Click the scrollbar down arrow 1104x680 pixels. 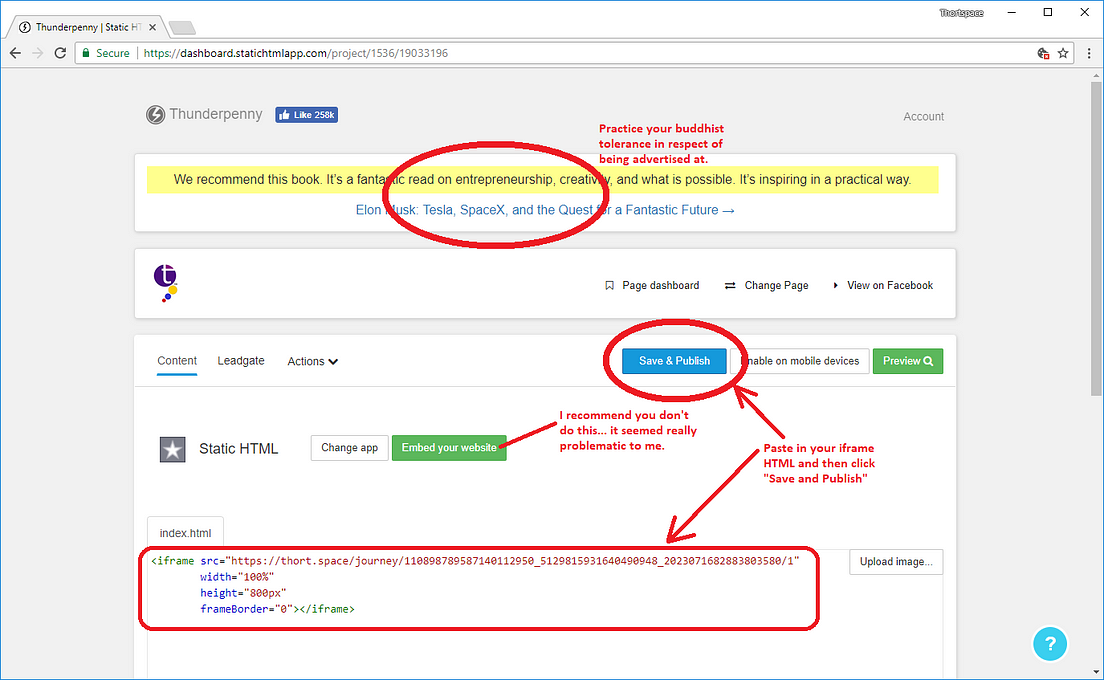pyautogui.click(x=1096, y=672)
